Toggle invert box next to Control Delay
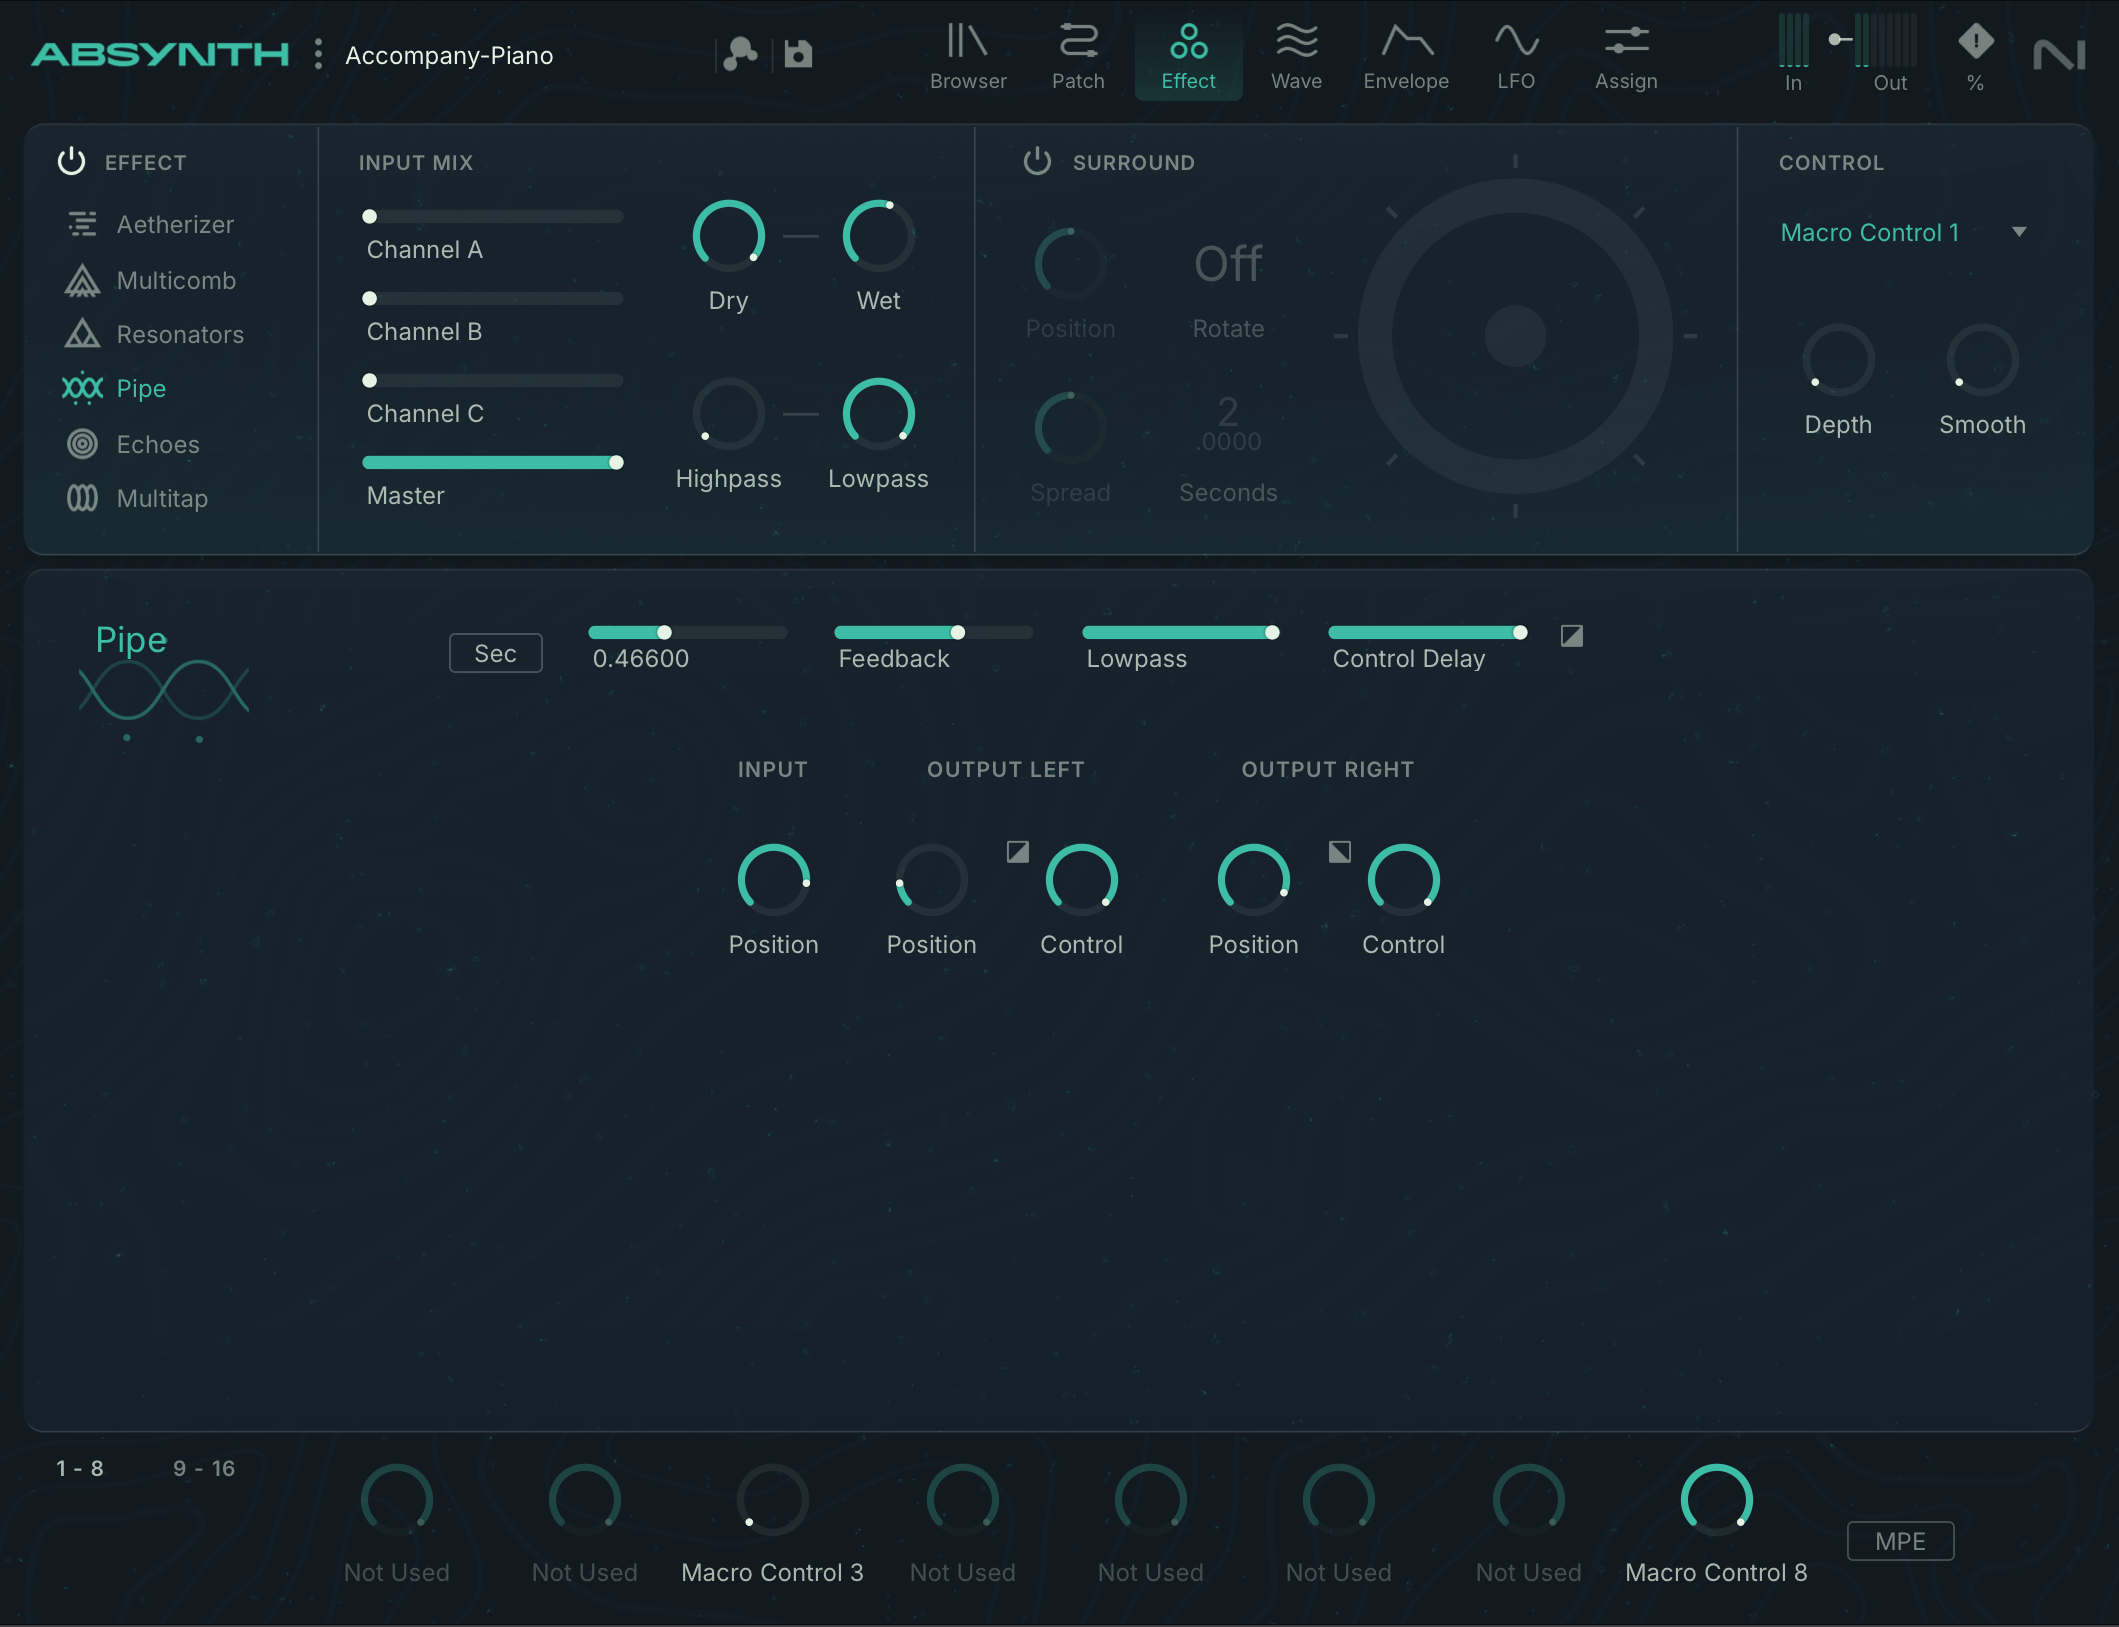This screenshot has width=2119, height=1627. (1572, 636)
